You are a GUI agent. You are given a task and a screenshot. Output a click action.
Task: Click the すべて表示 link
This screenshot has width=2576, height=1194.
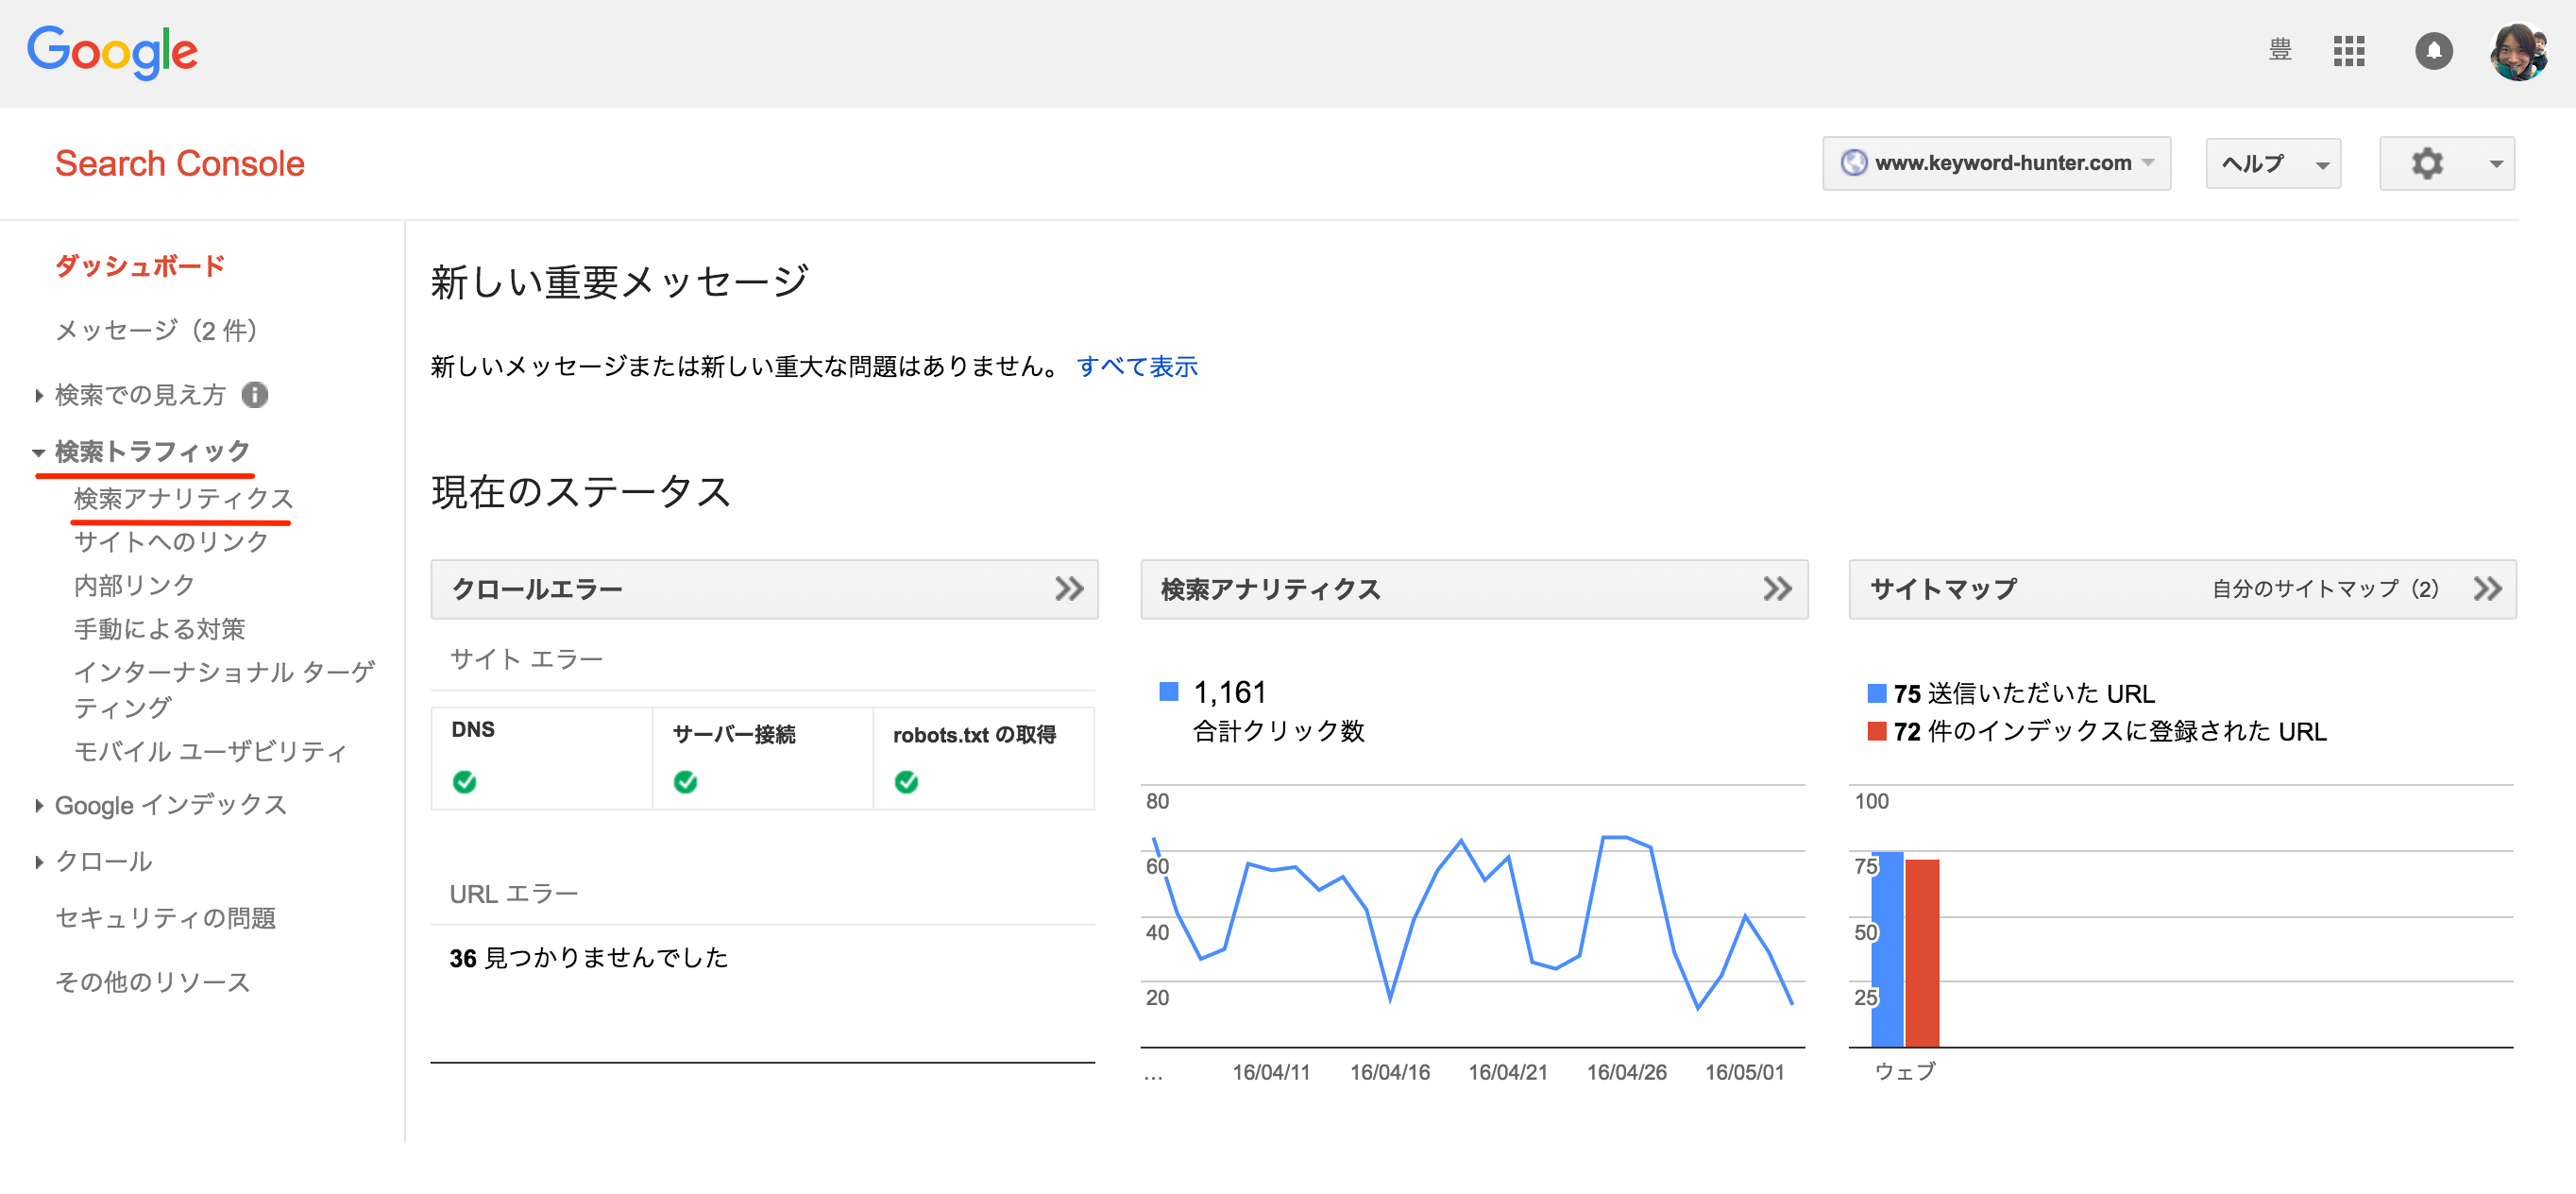(x=1136, y=367)
